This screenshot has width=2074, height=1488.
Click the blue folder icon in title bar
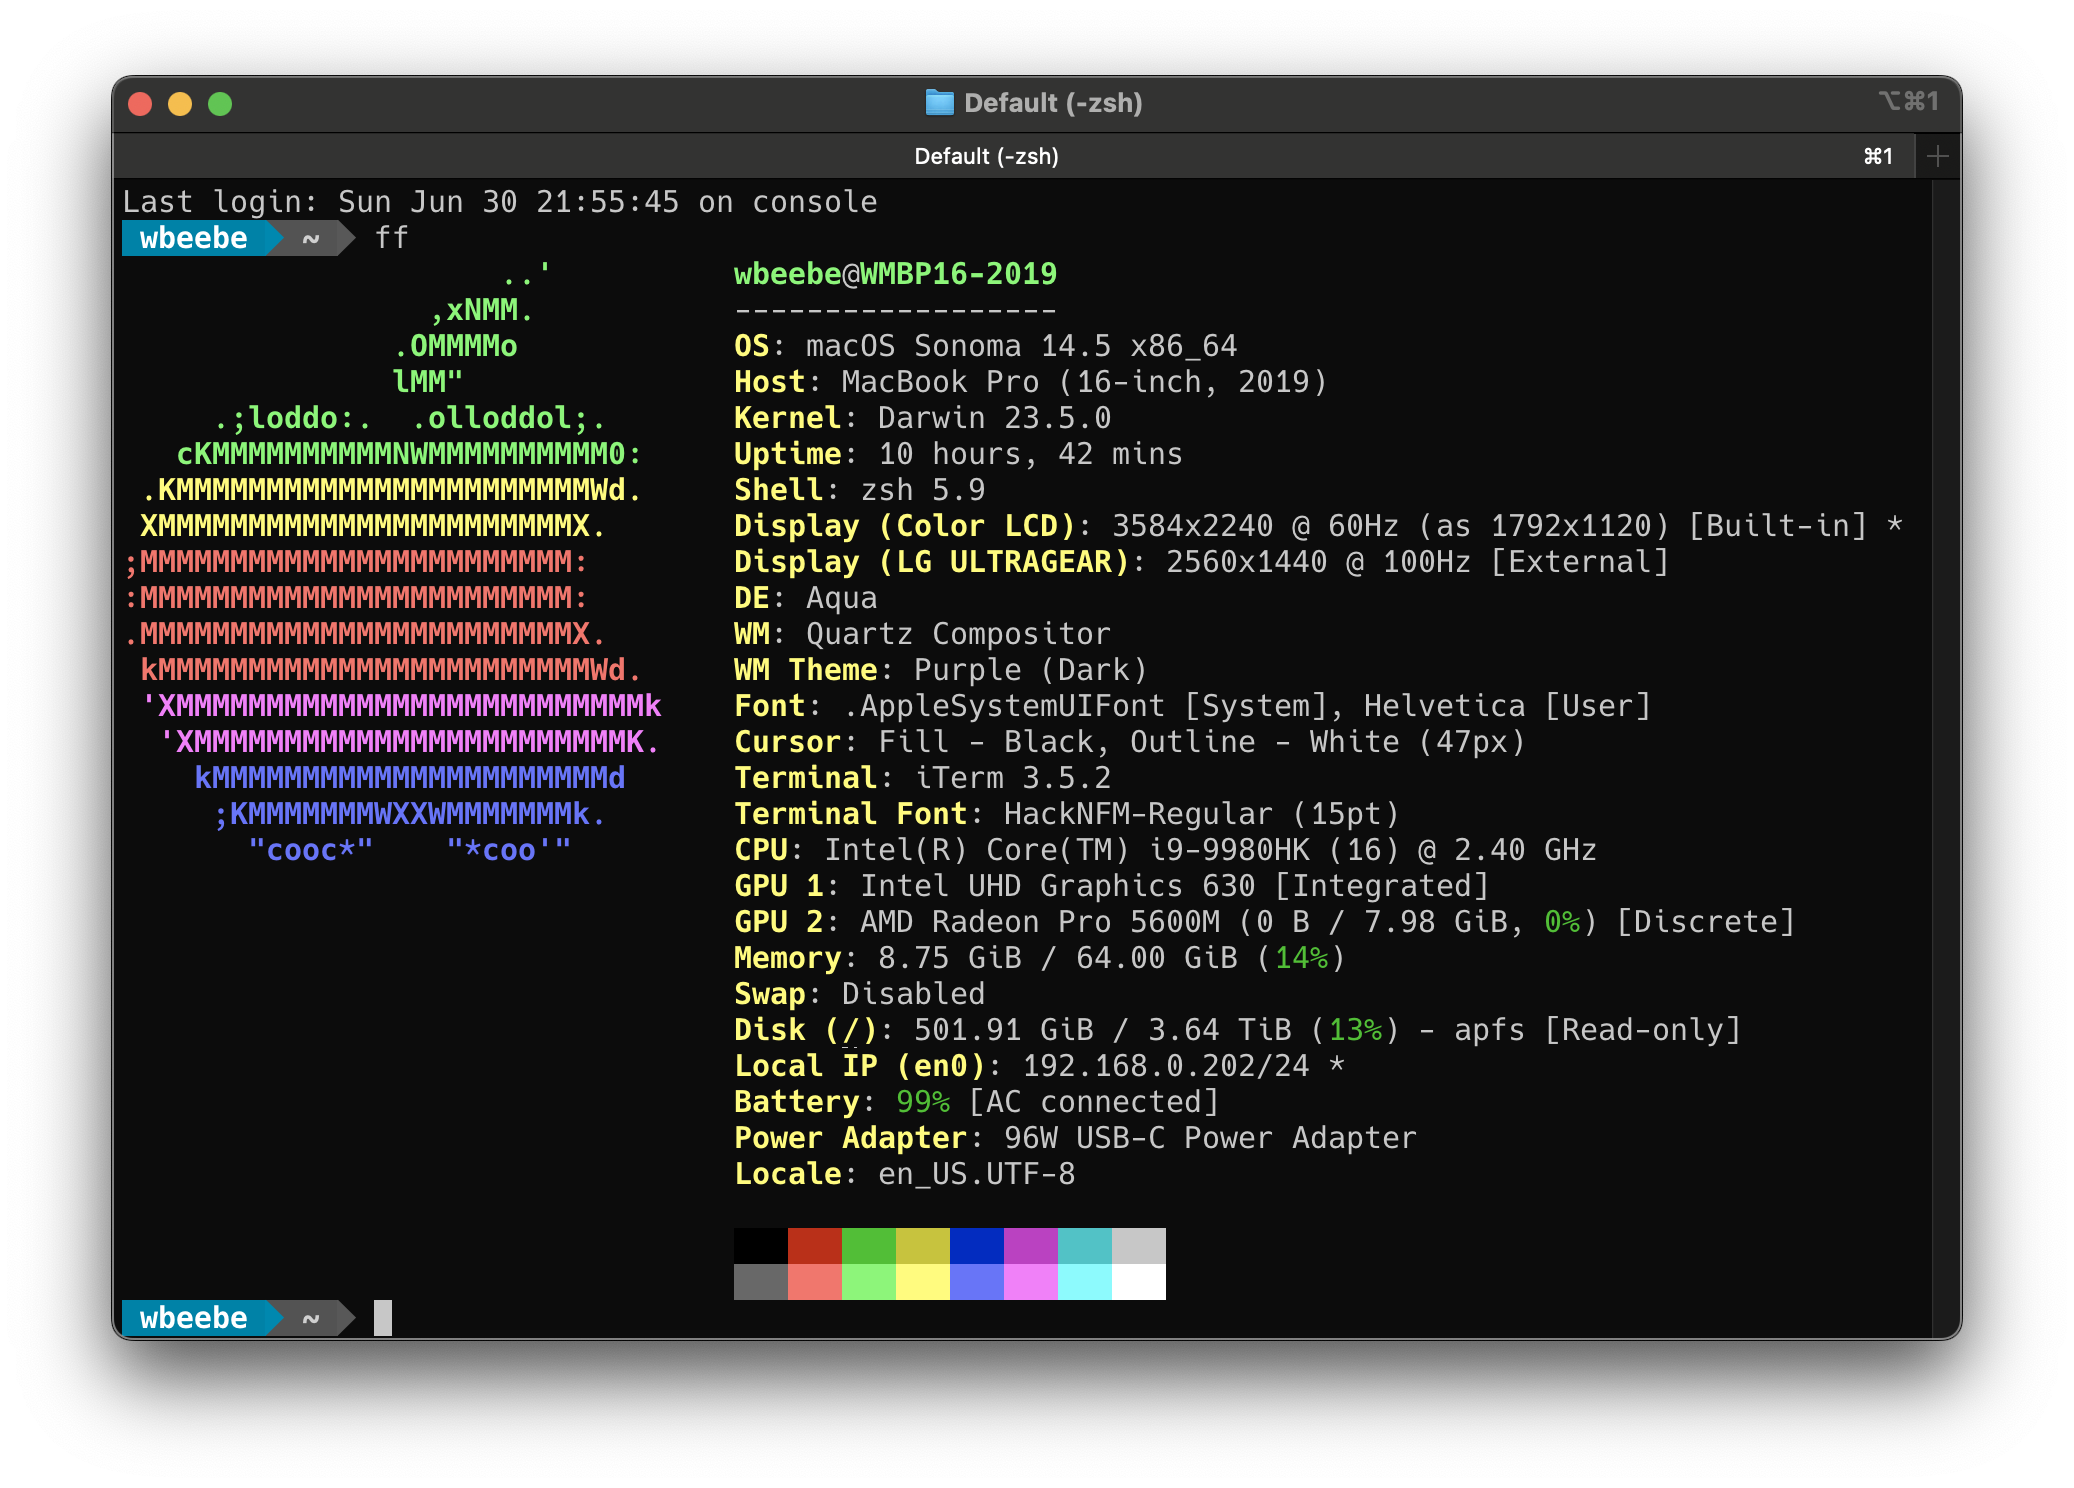(939, 102)
